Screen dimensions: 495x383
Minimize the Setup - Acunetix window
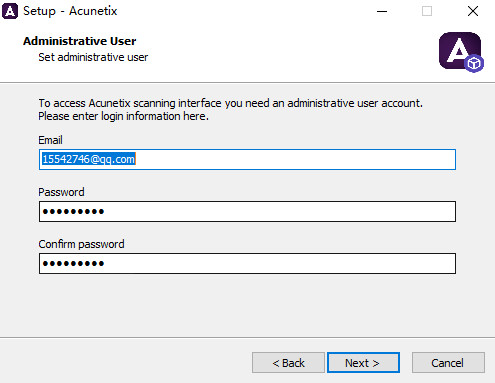[x=382, y=11]
